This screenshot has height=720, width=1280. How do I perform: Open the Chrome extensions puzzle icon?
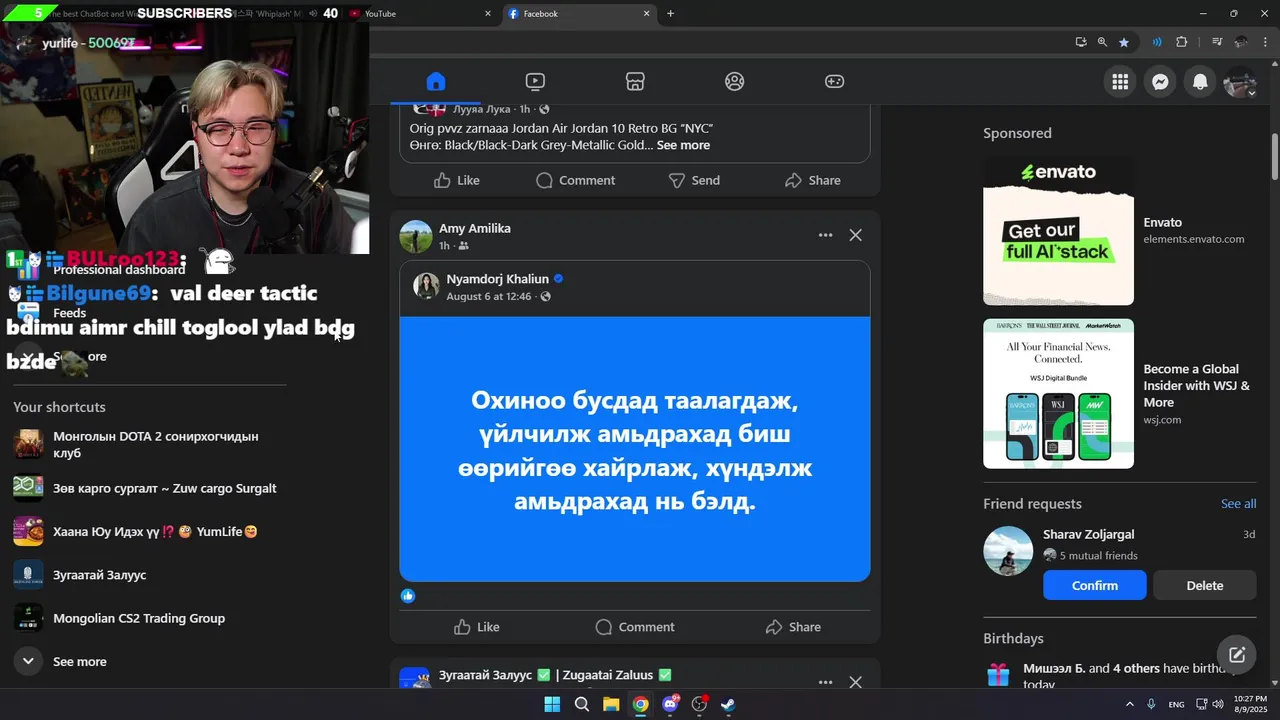(1182, 42)
